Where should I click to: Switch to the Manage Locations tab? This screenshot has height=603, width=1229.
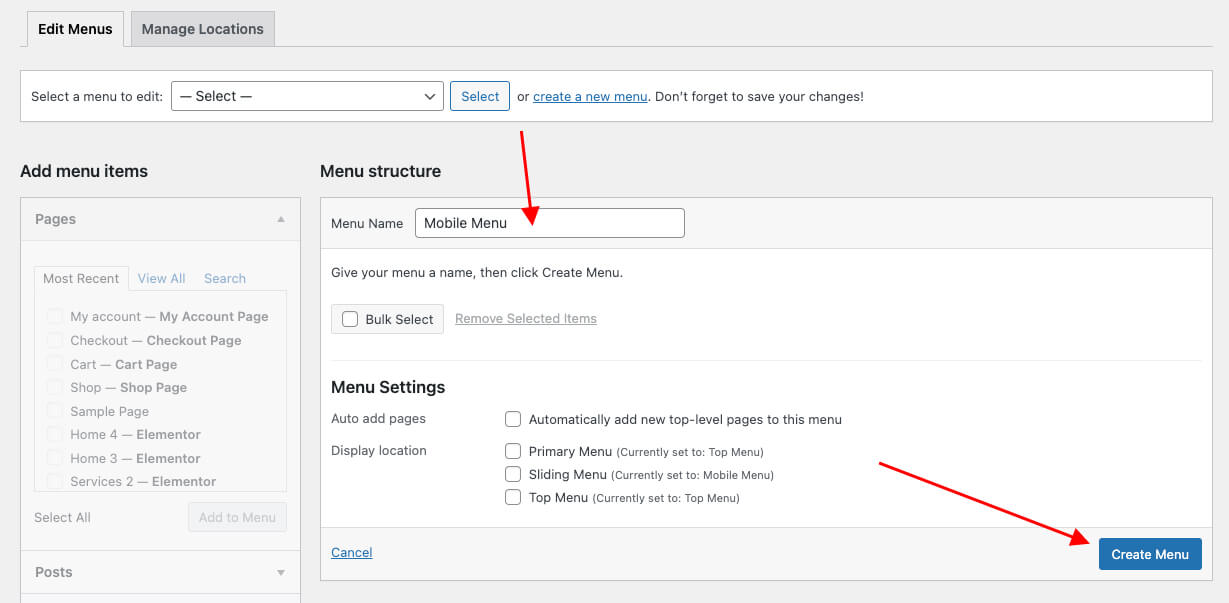coord(202,29)
